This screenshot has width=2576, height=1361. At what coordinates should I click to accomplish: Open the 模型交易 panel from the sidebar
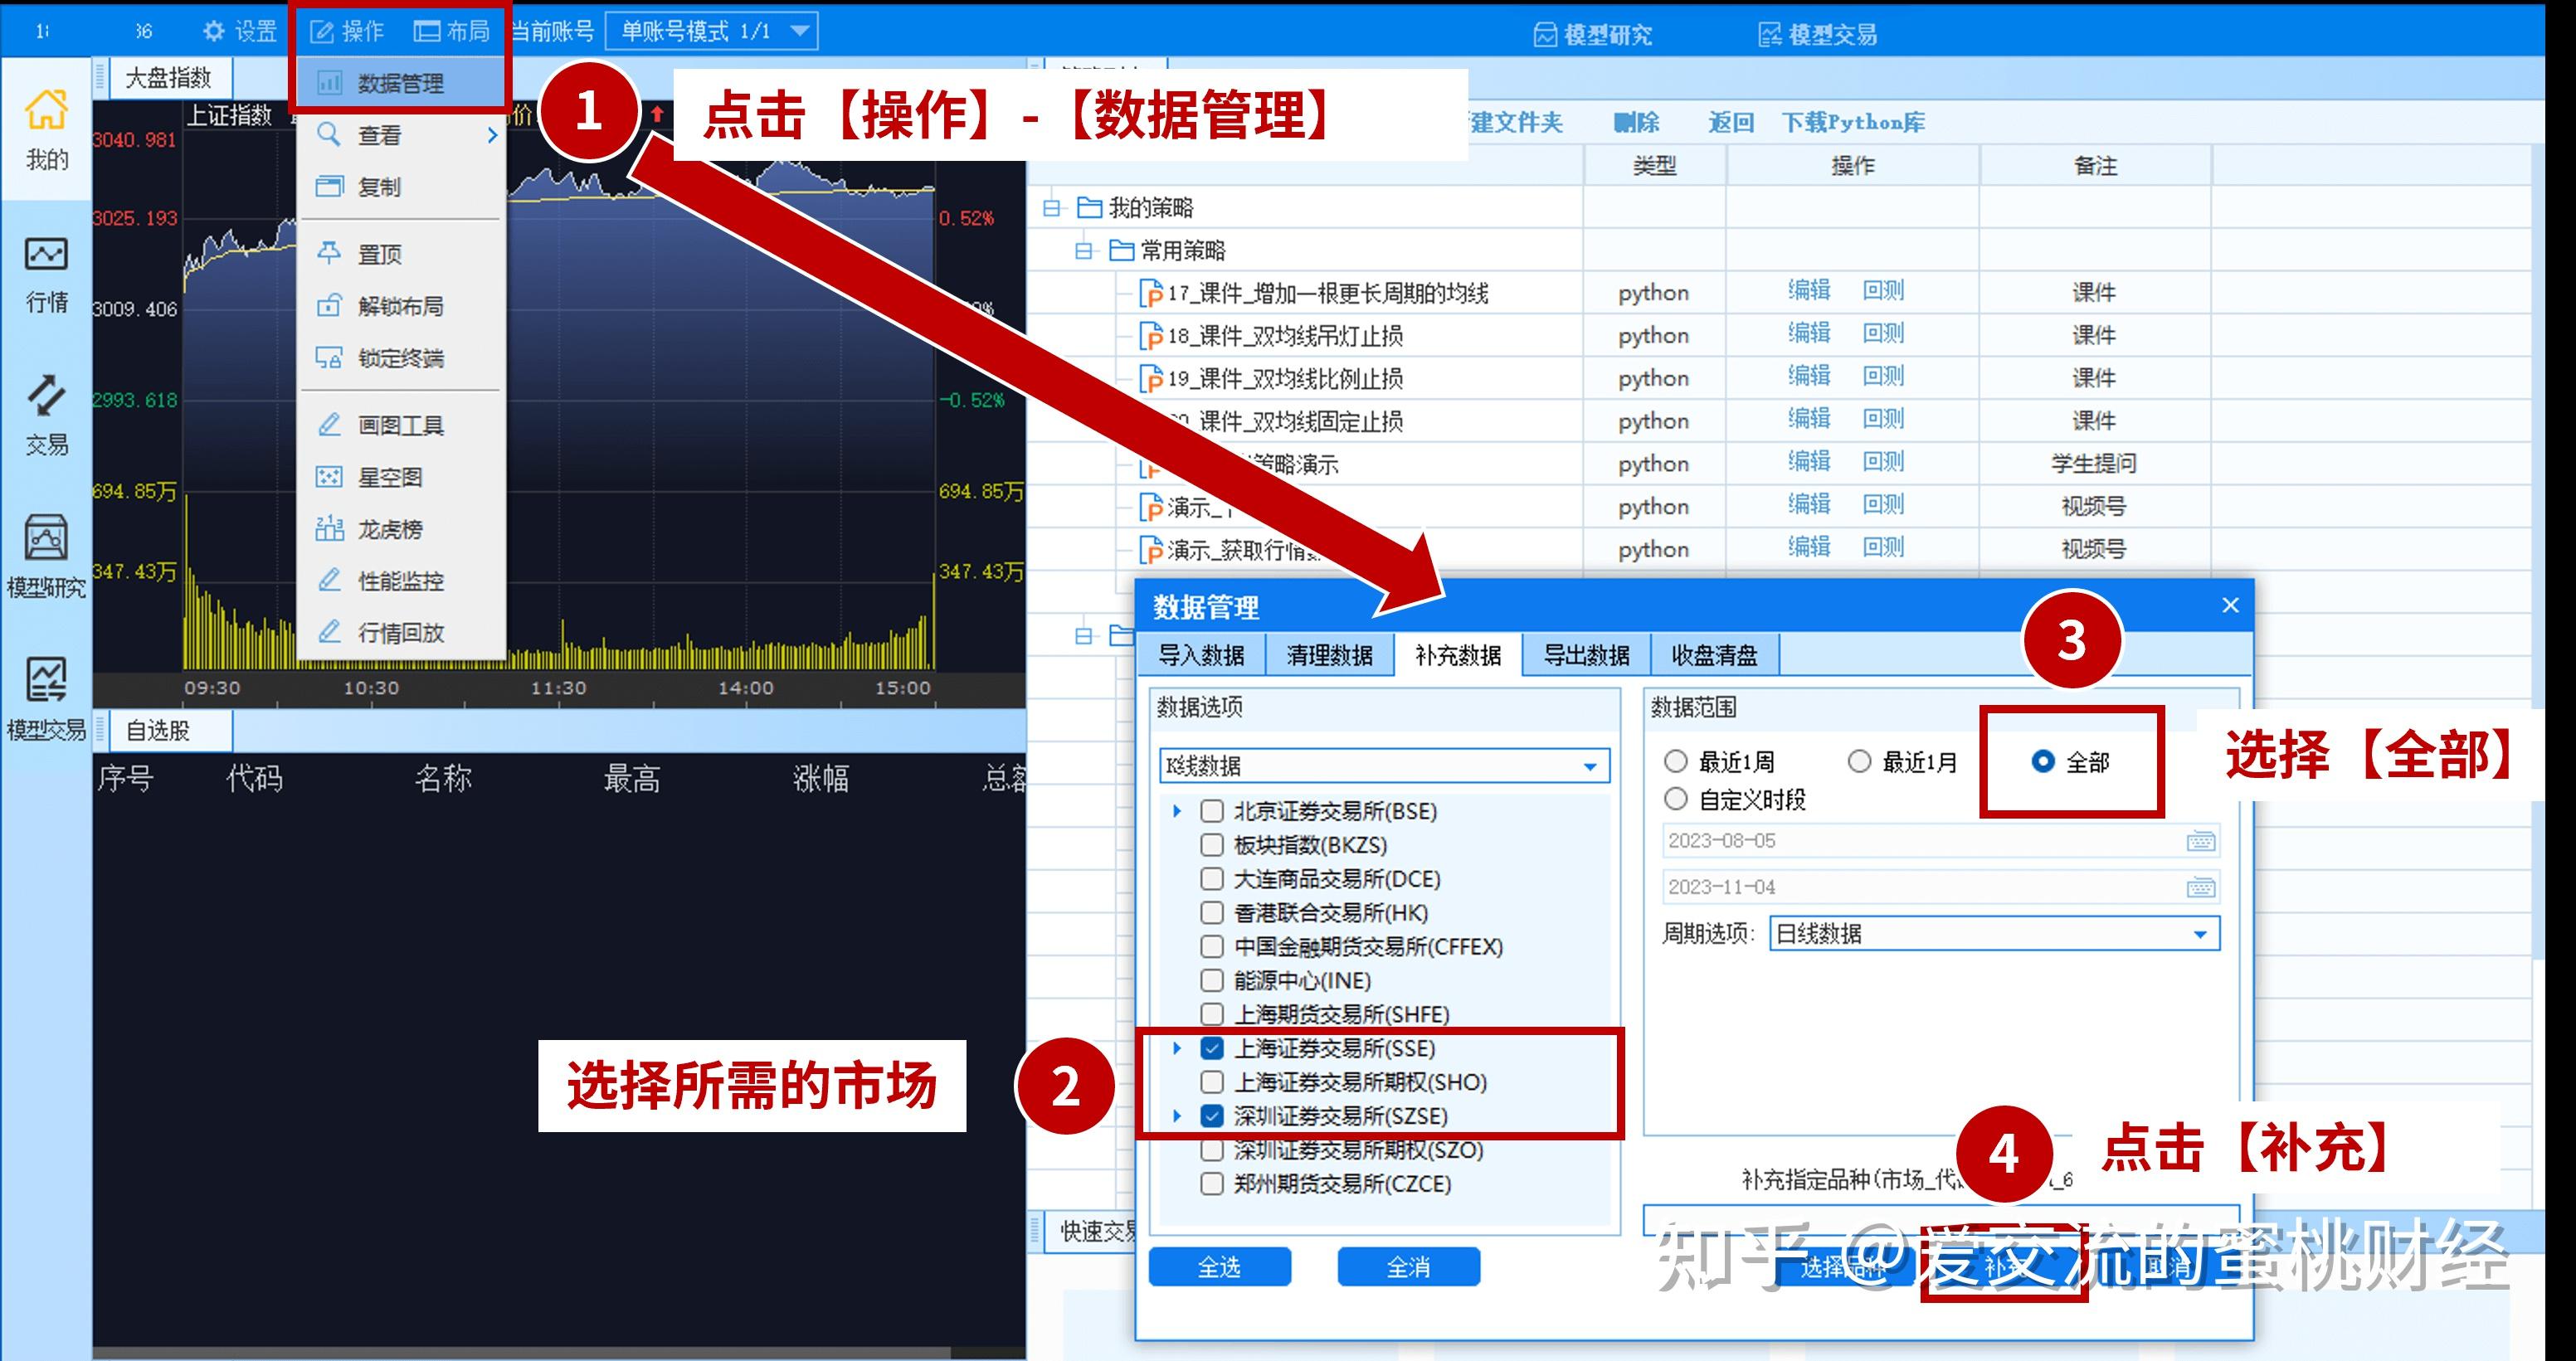click(x=46, y=700)
